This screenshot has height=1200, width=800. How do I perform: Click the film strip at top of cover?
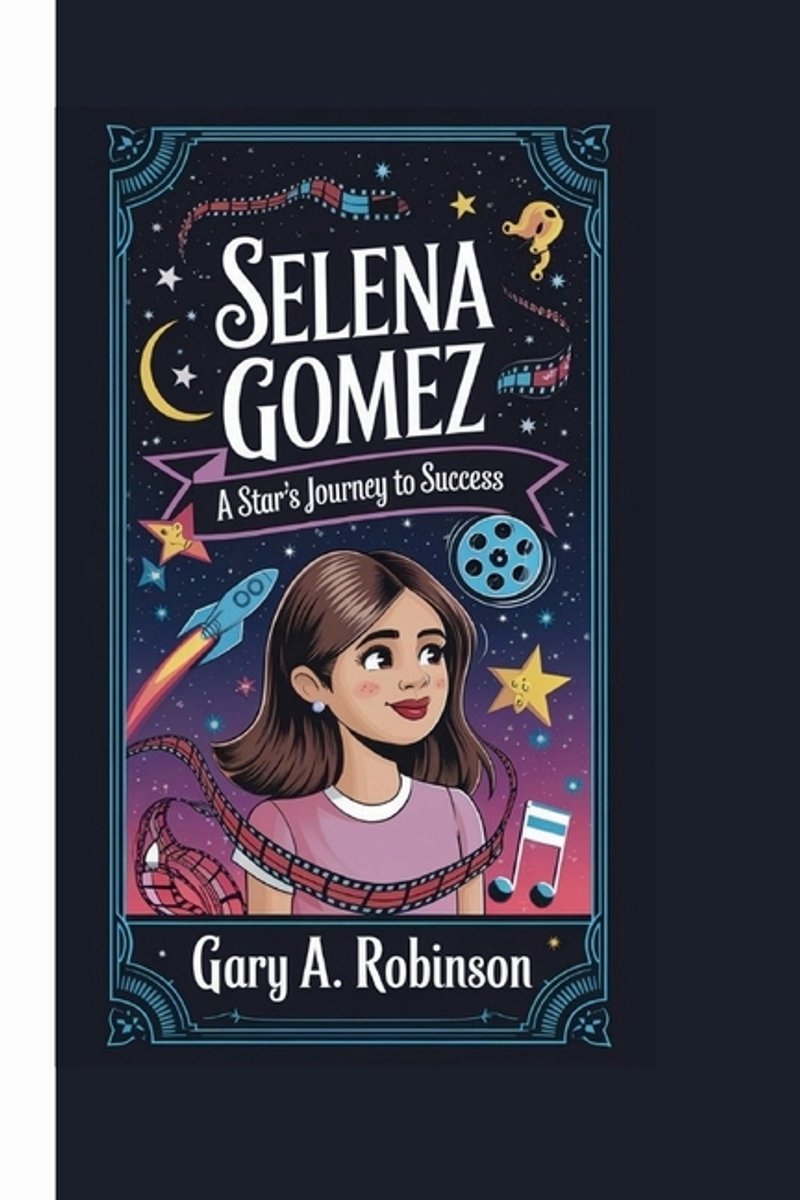point(292,203)
